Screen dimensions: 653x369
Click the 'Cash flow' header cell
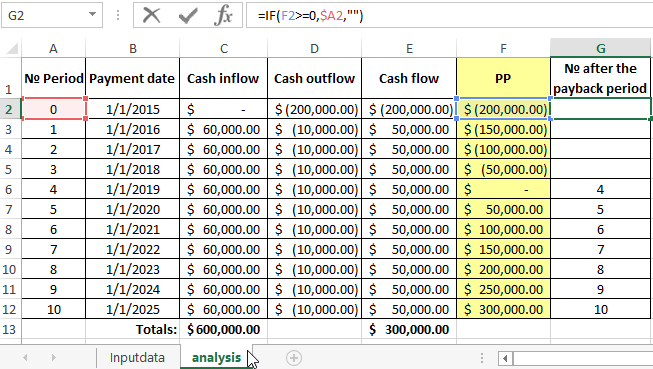click(x=409, y=78)
